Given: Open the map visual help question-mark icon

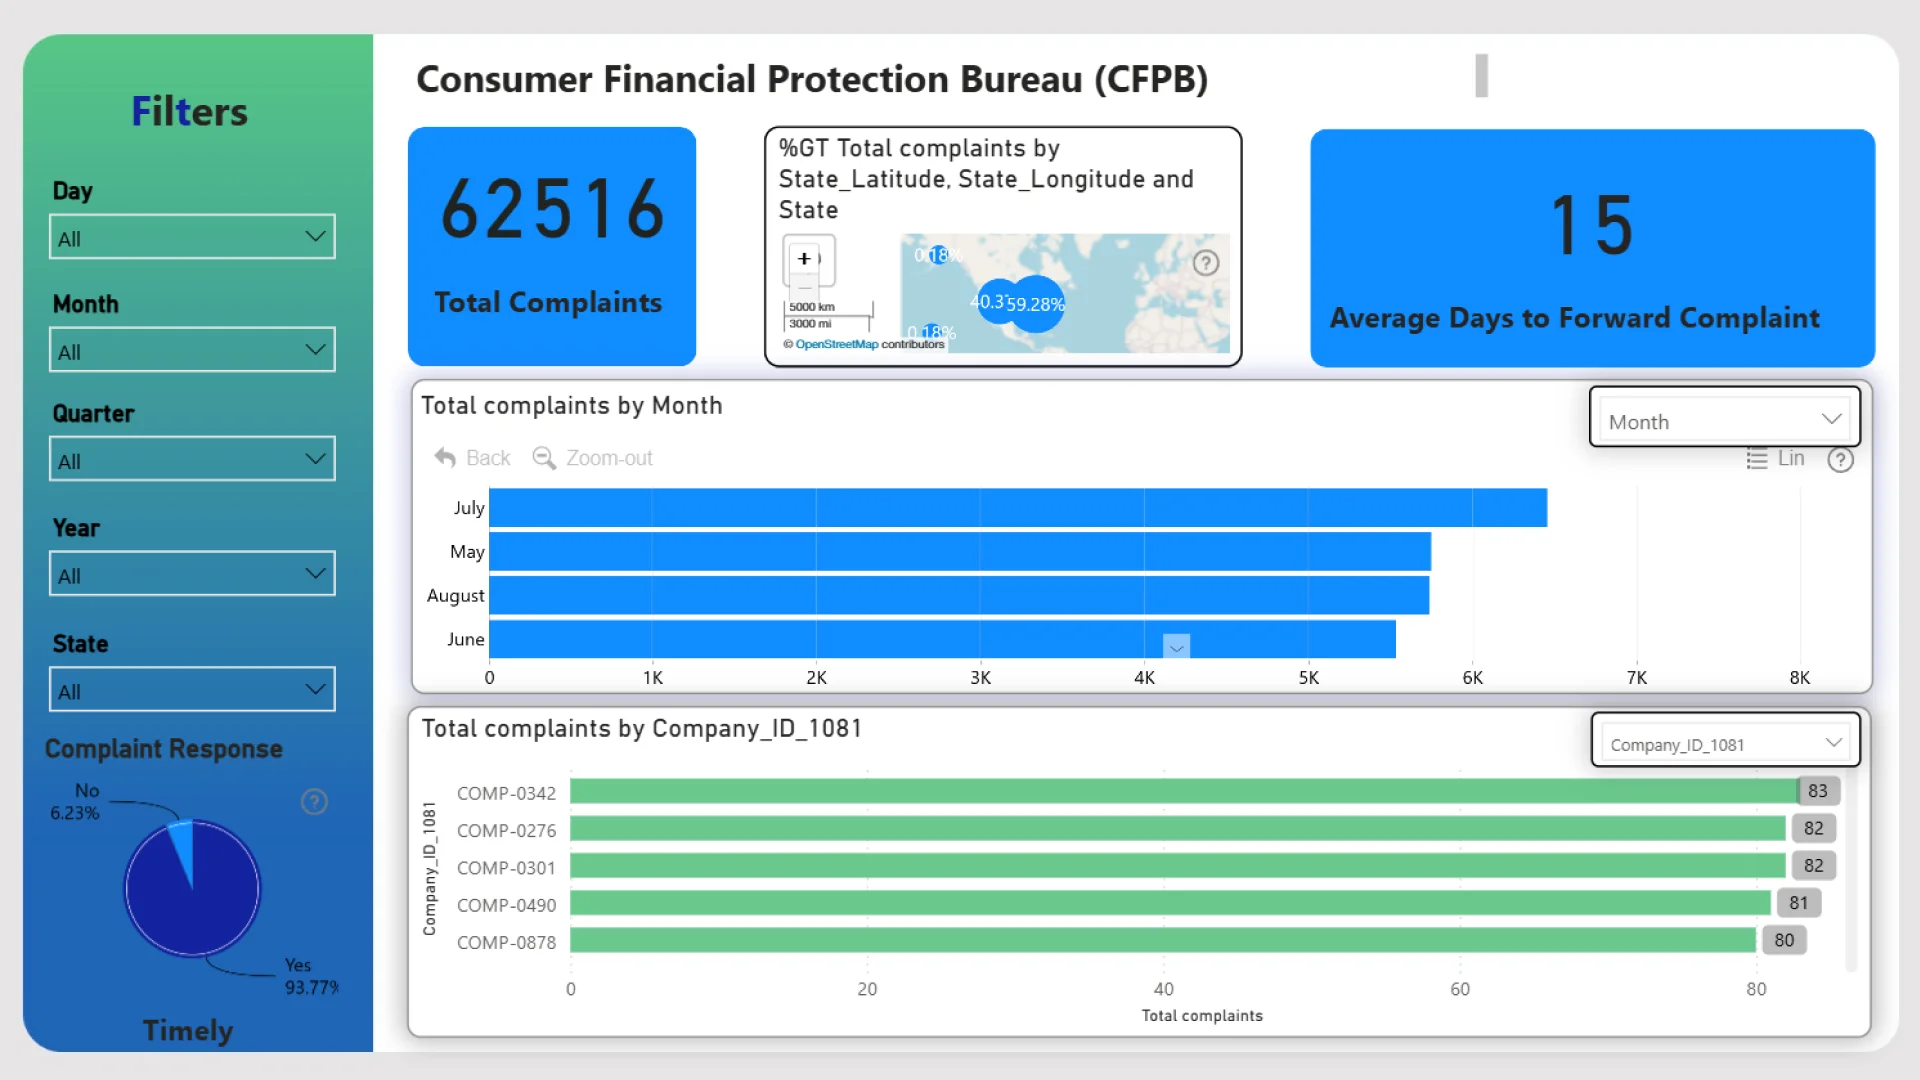Looking at the screenshot, I should tap(1206, 263).
